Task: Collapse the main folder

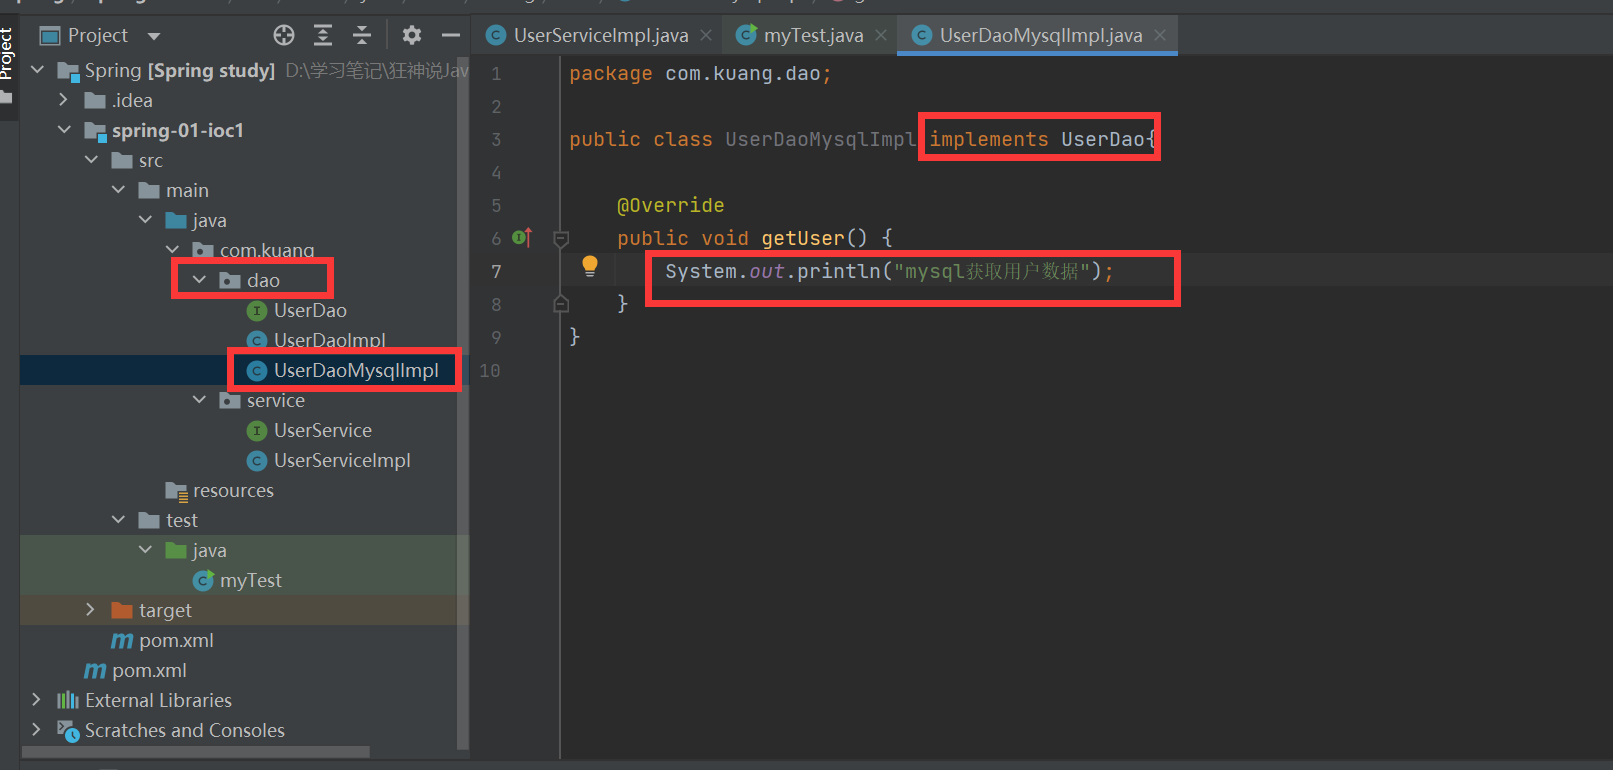Action: 119,190
